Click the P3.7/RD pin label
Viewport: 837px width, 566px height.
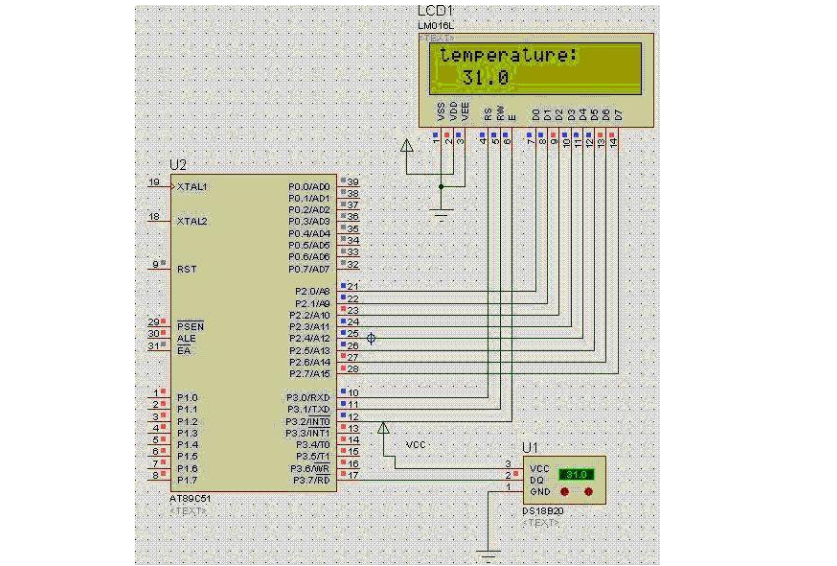[x=312, y=481]
